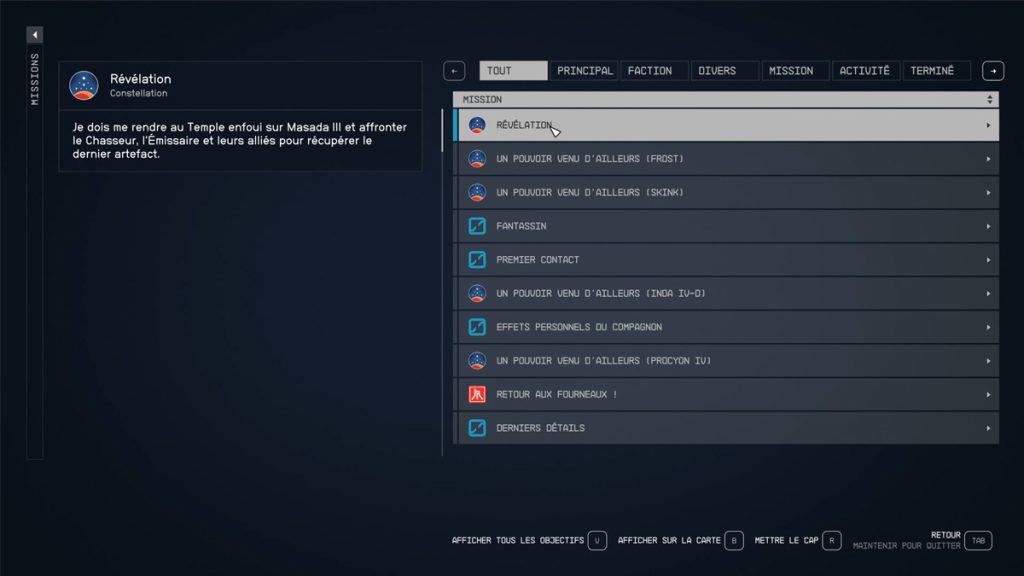Click the sort arrows on the MISSION header
Image resolution: width=1024 pixels, height=576 pixels.
point(988,99)
